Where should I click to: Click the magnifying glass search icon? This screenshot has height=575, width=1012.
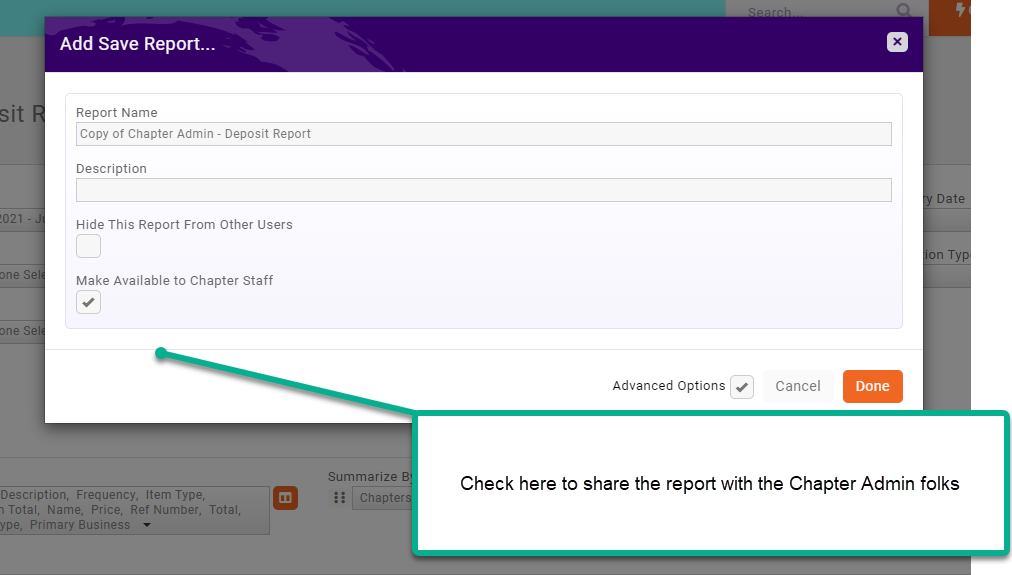(x=904, y=11)
